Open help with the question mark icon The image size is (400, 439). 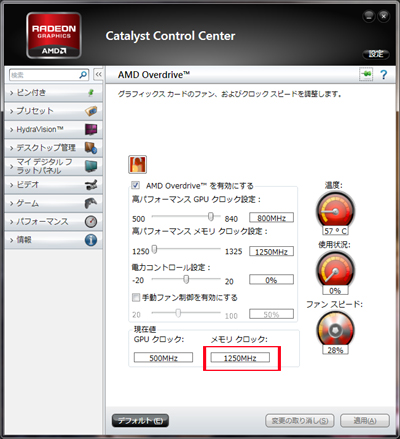click(x=384, y=75)
